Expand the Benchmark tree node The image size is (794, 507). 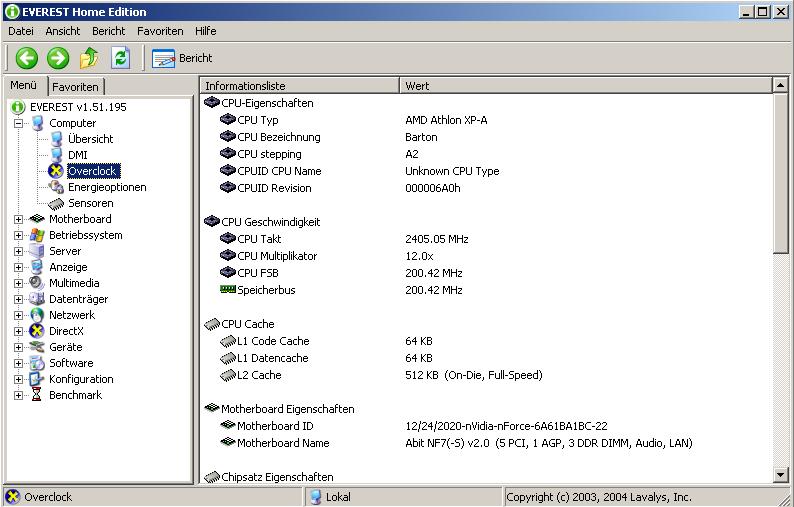tap(18, 396)
